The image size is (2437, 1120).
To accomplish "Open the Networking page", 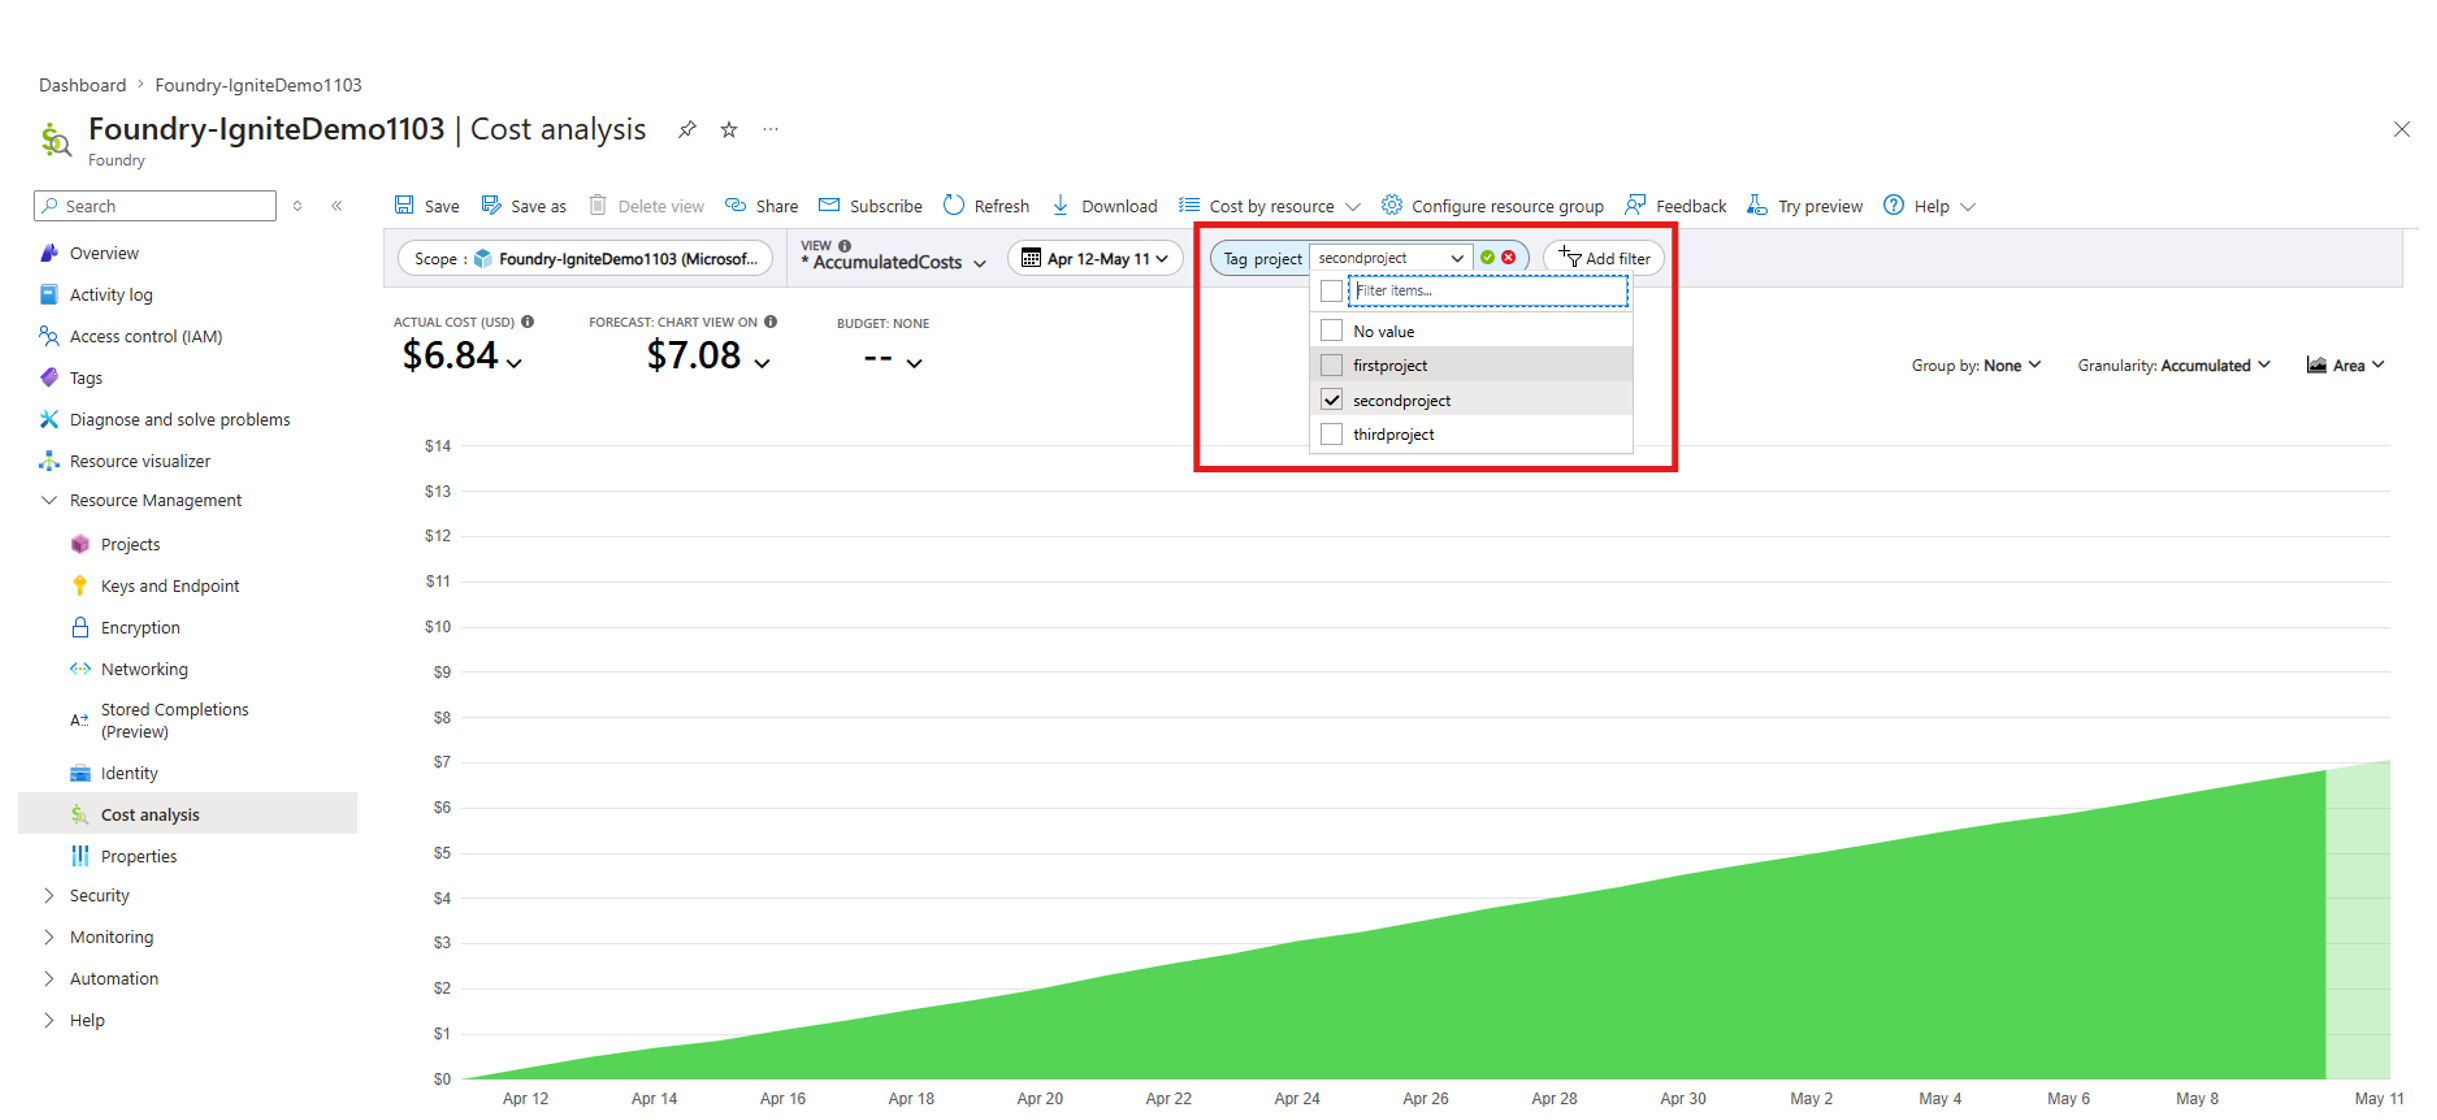I will click(x=144, y=669).
